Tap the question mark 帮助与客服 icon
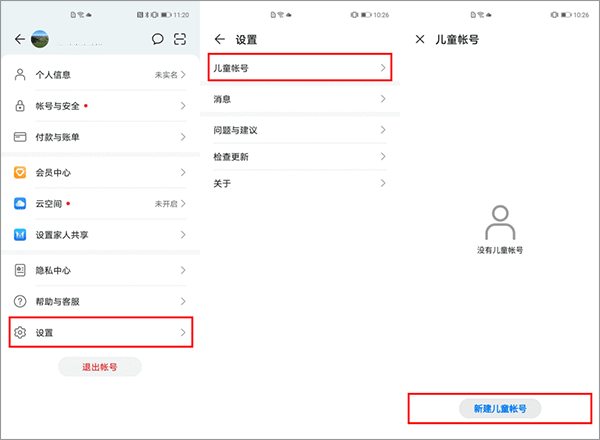 click(20, 301)
